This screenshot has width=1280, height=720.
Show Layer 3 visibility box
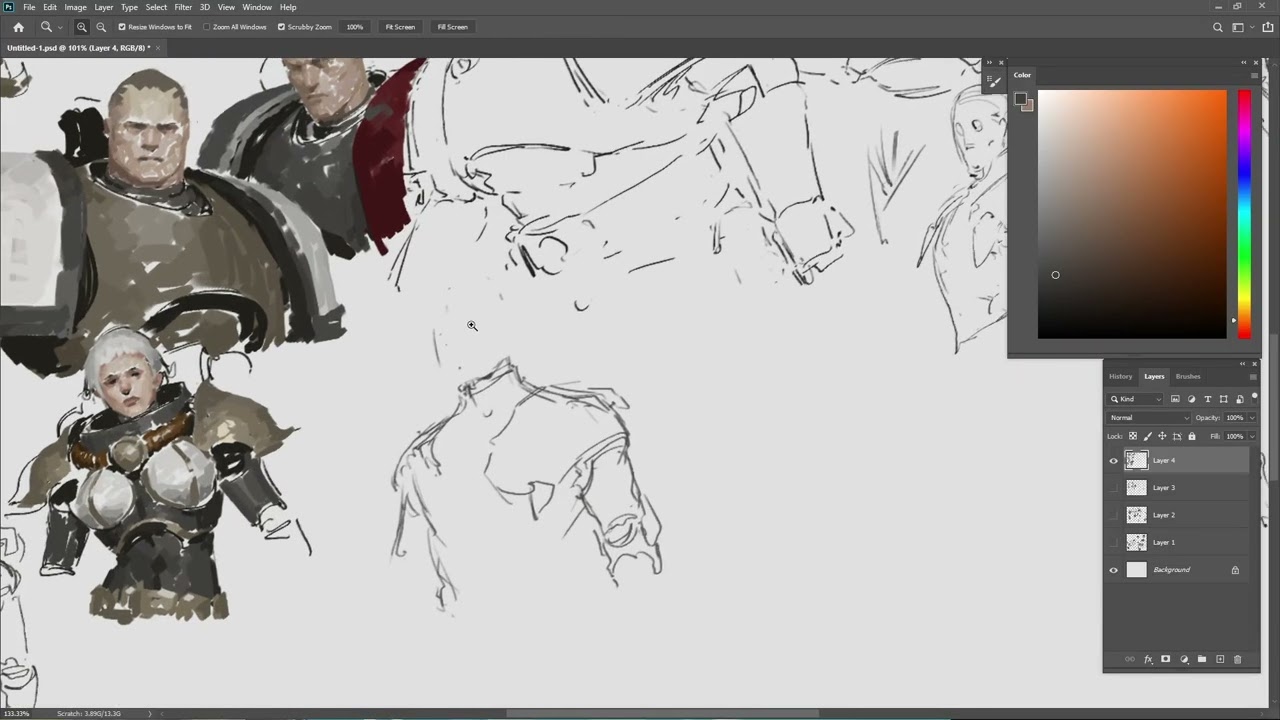tap(1114, 488)
